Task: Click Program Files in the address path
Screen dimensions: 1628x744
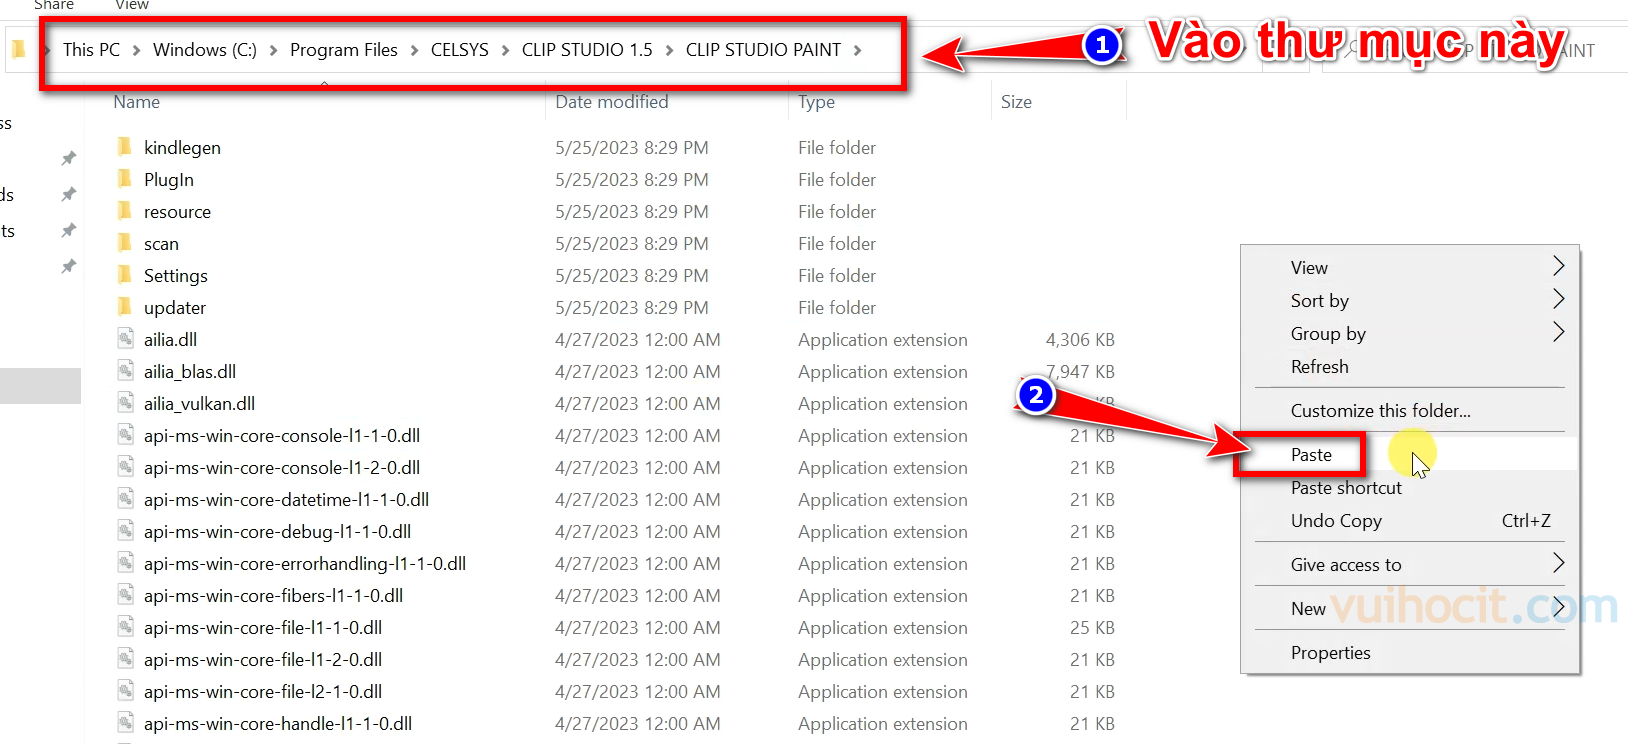Action: tap(343, 50)
